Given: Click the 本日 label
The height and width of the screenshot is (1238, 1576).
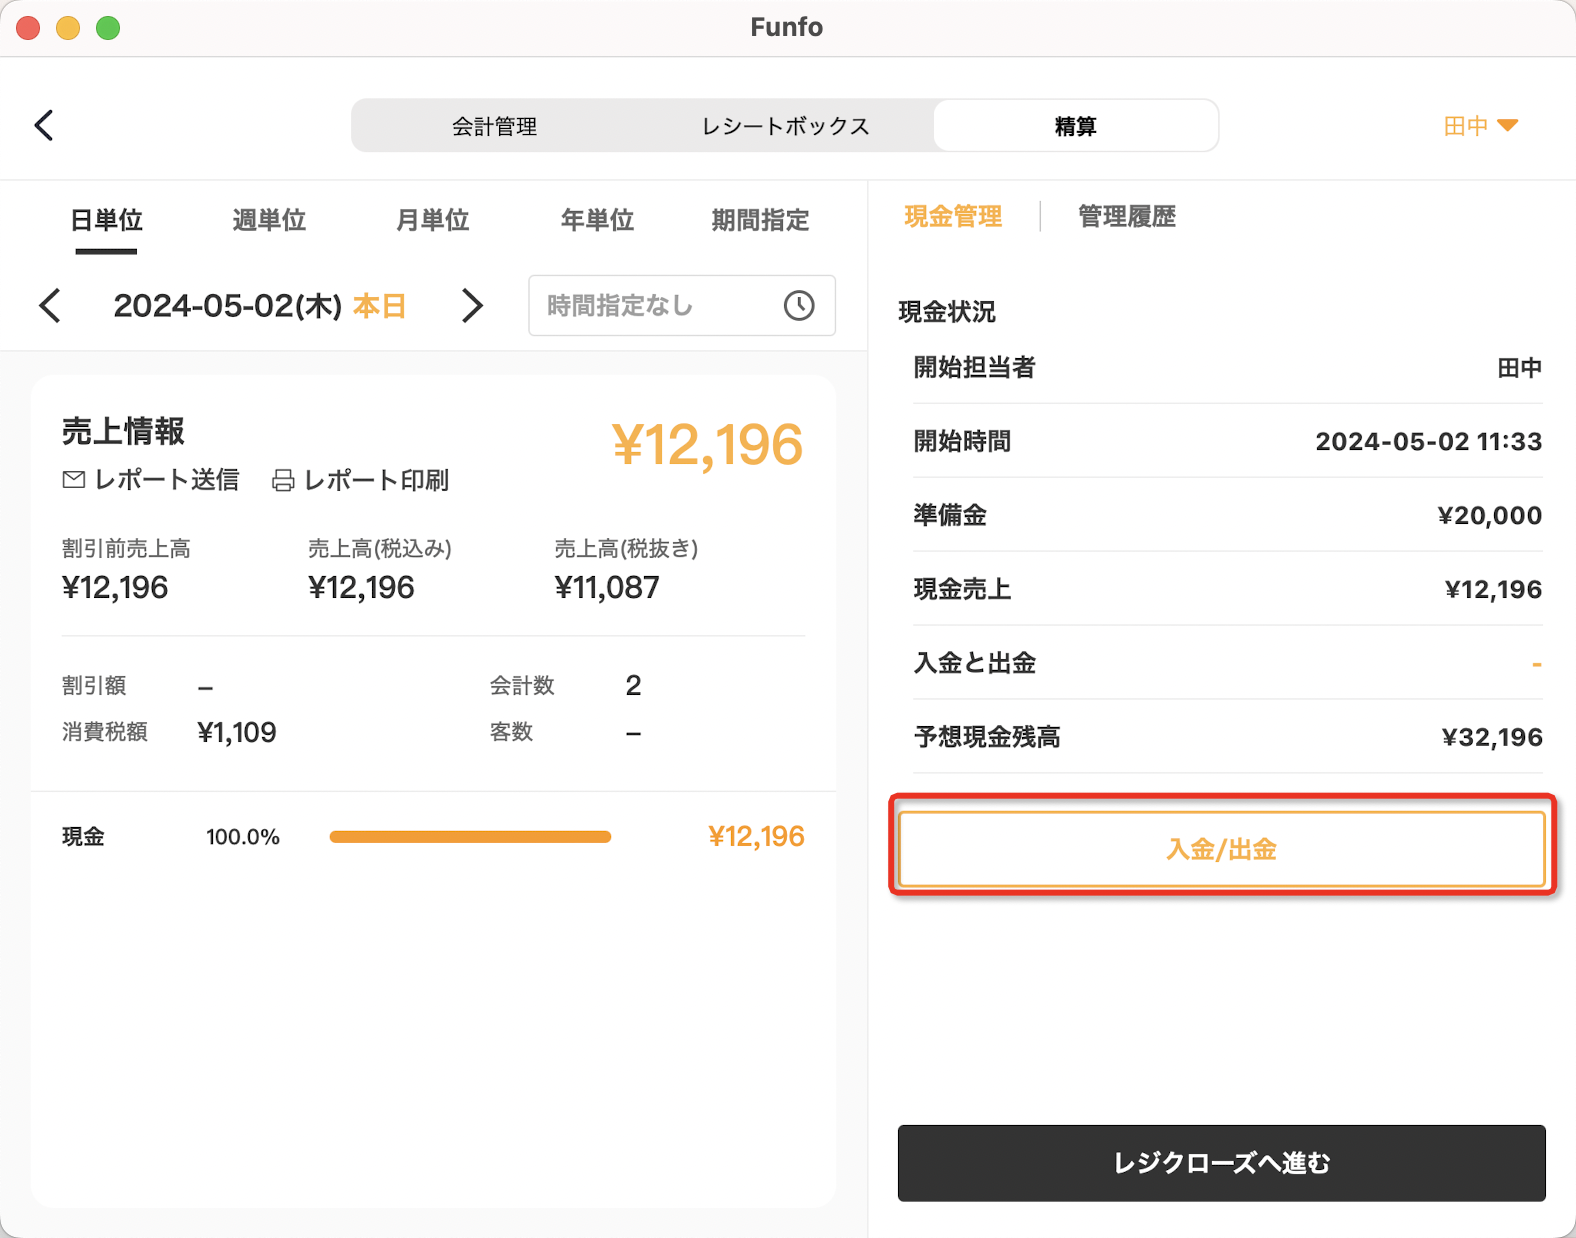Looking at the screenshot, I should click(379, 305).
